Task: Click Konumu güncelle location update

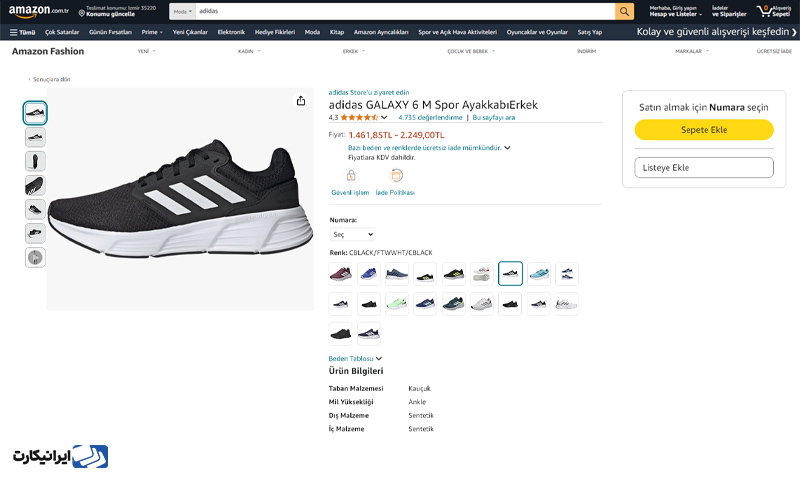Action: tap(110, 14)
